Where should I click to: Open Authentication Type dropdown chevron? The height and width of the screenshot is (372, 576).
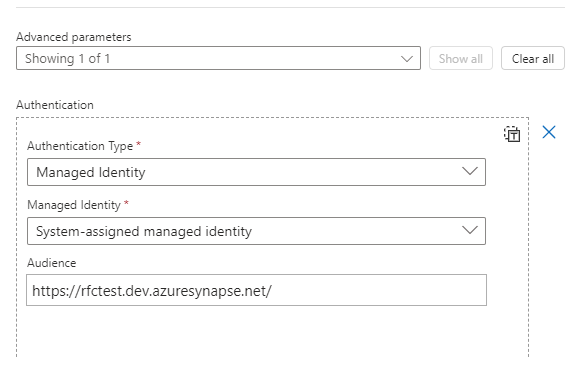tap(469, 171)
